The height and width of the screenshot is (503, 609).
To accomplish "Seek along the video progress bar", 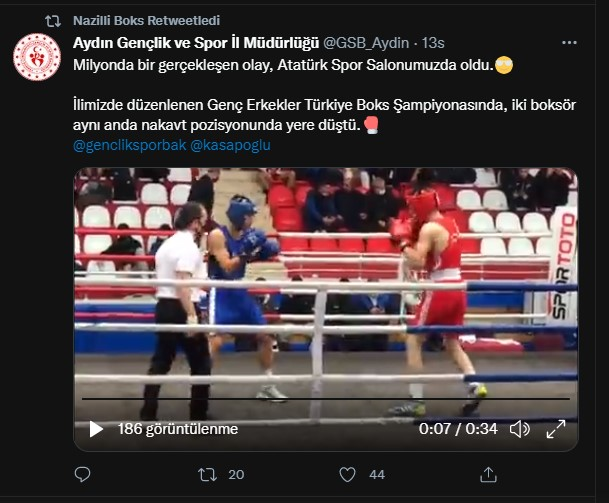I will point(325,399).
